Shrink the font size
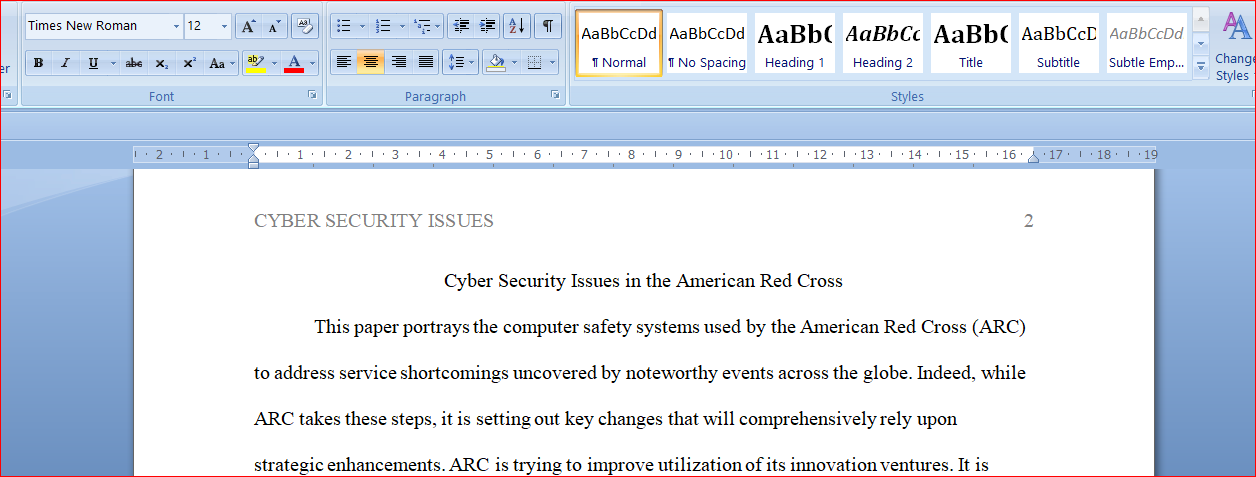The height and width of the screenshot is (477, 1256). tap(274, 26)
